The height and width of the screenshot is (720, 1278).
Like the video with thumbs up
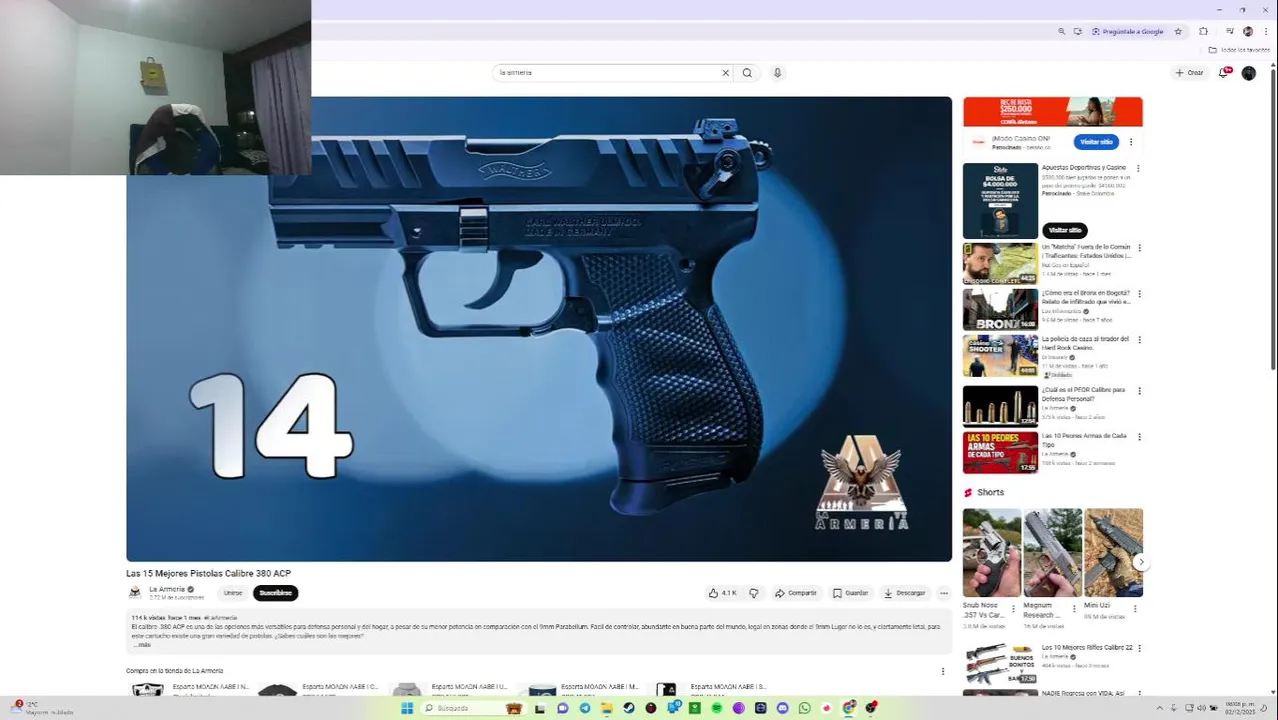click(x=722, y=593)
